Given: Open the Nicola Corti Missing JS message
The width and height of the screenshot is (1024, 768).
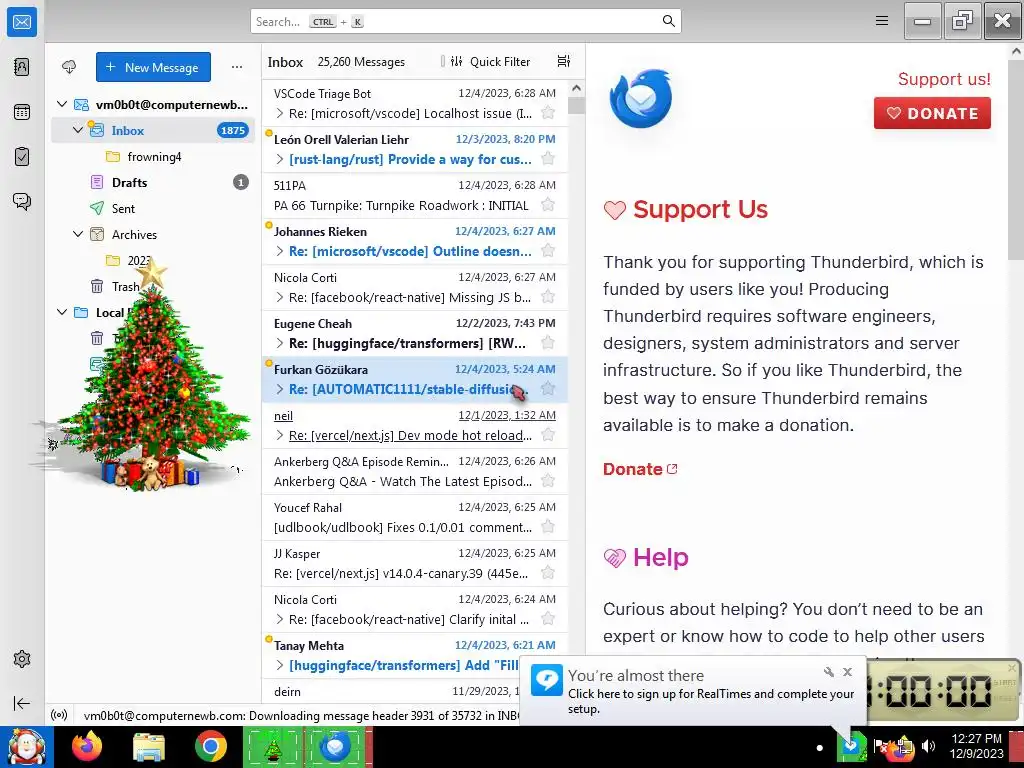Looking at the screenshot, I should click(x=415, y=287).
